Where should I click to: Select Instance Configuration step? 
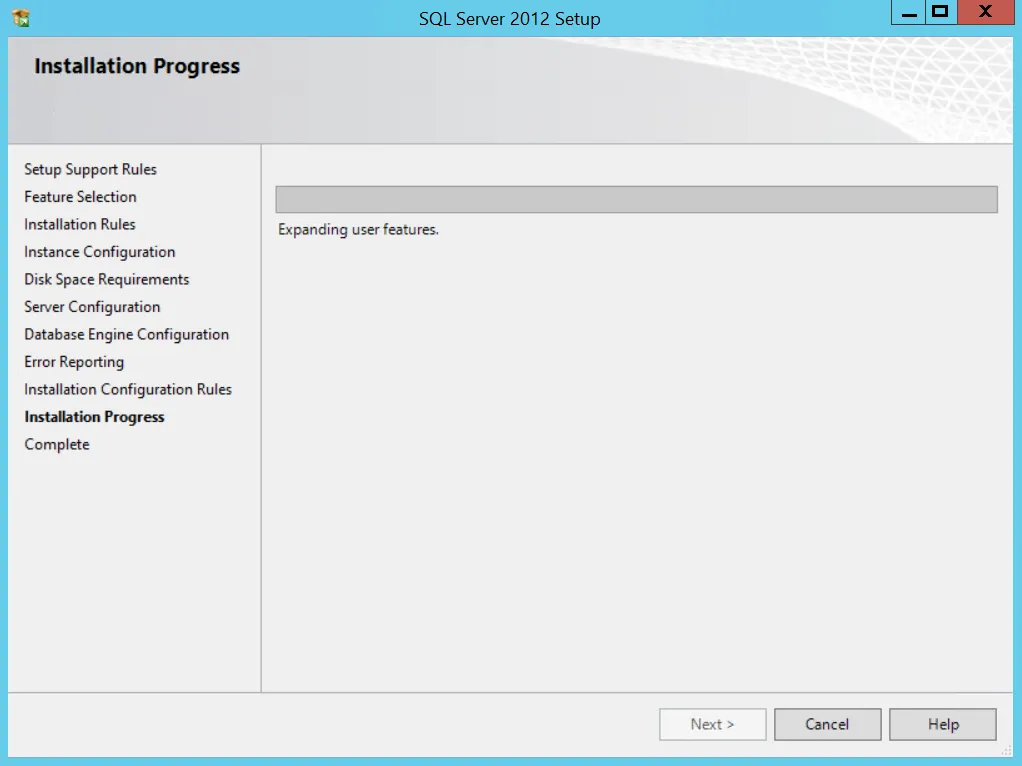click(100, 252)
